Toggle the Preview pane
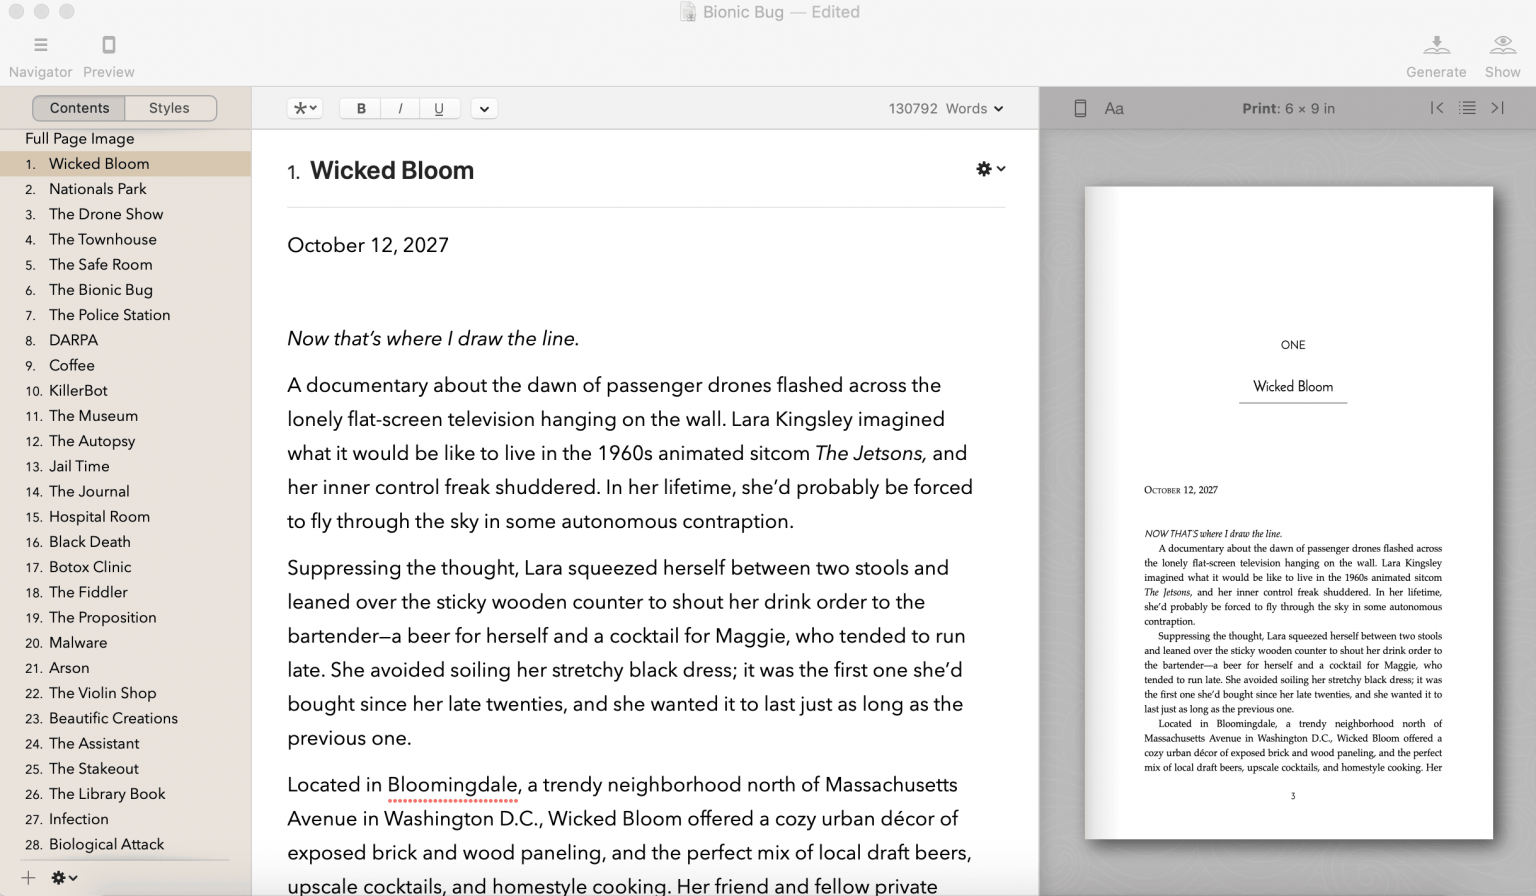 coord(108,52)
